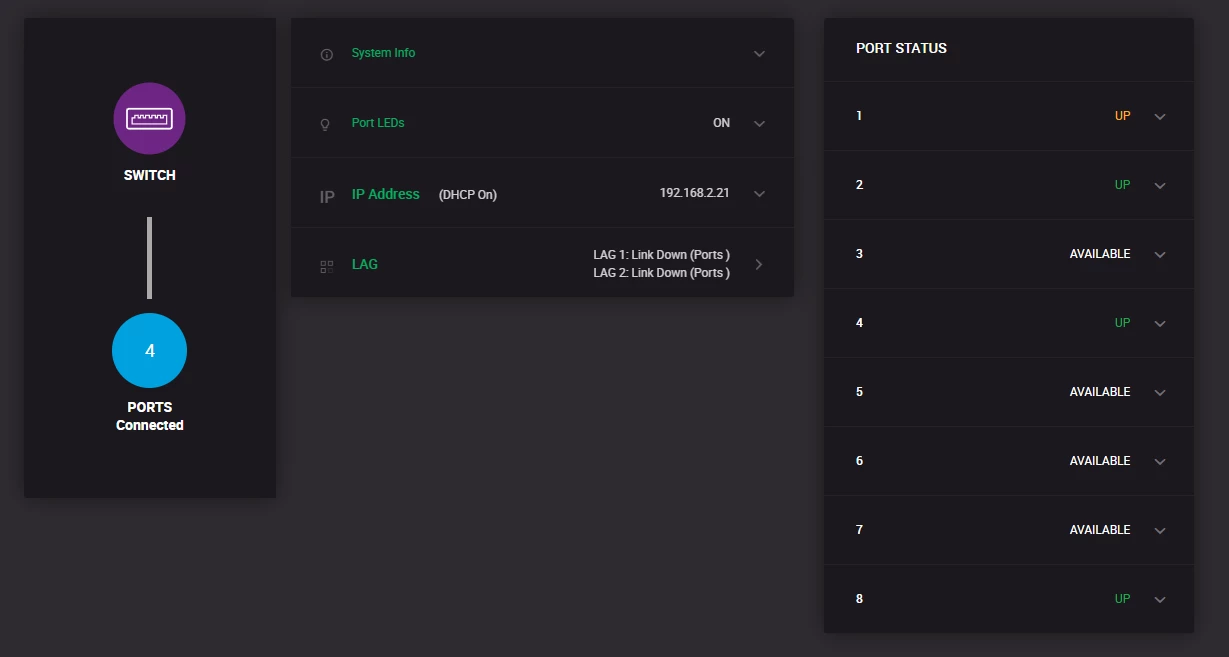
Task: Click the Port LEDs ON status
Action: coord(721,123)
